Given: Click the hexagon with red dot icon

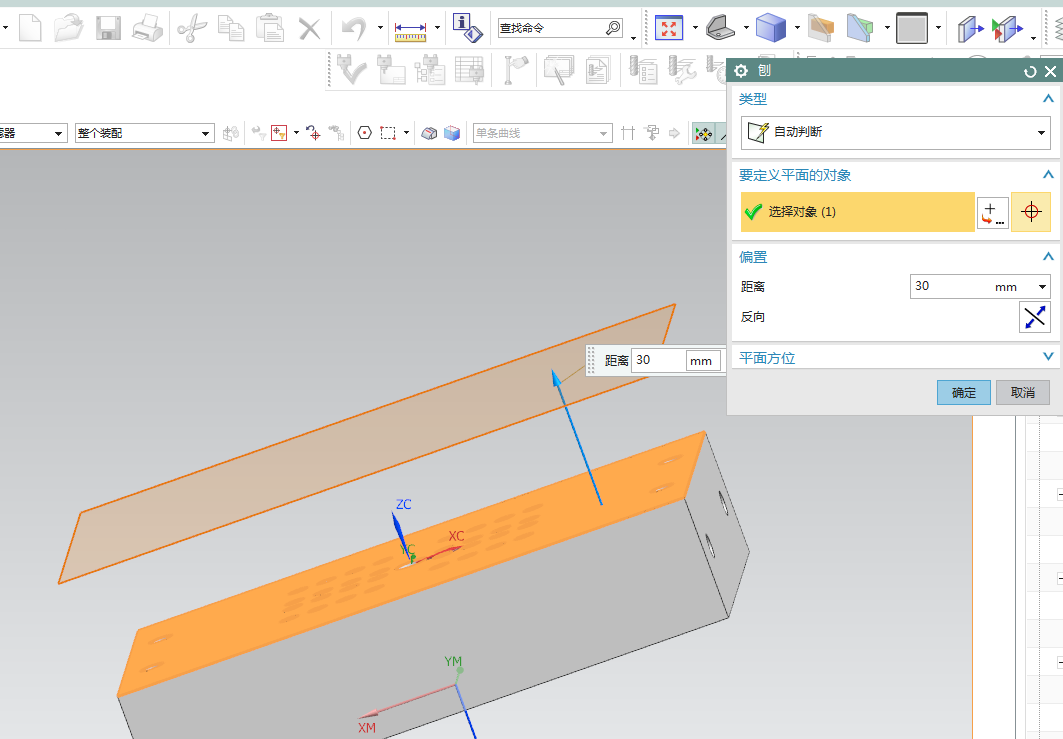Looking at the screenshot, I should click(x=365, y=133).
